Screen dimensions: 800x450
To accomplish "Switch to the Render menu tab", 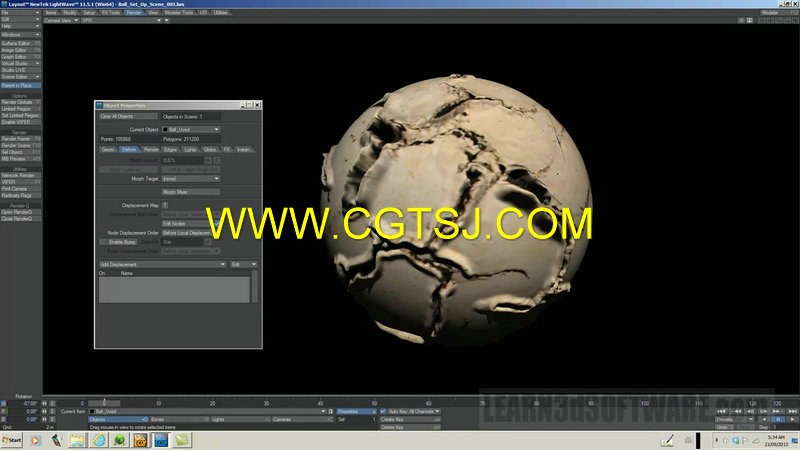I will tap(134, 12).
